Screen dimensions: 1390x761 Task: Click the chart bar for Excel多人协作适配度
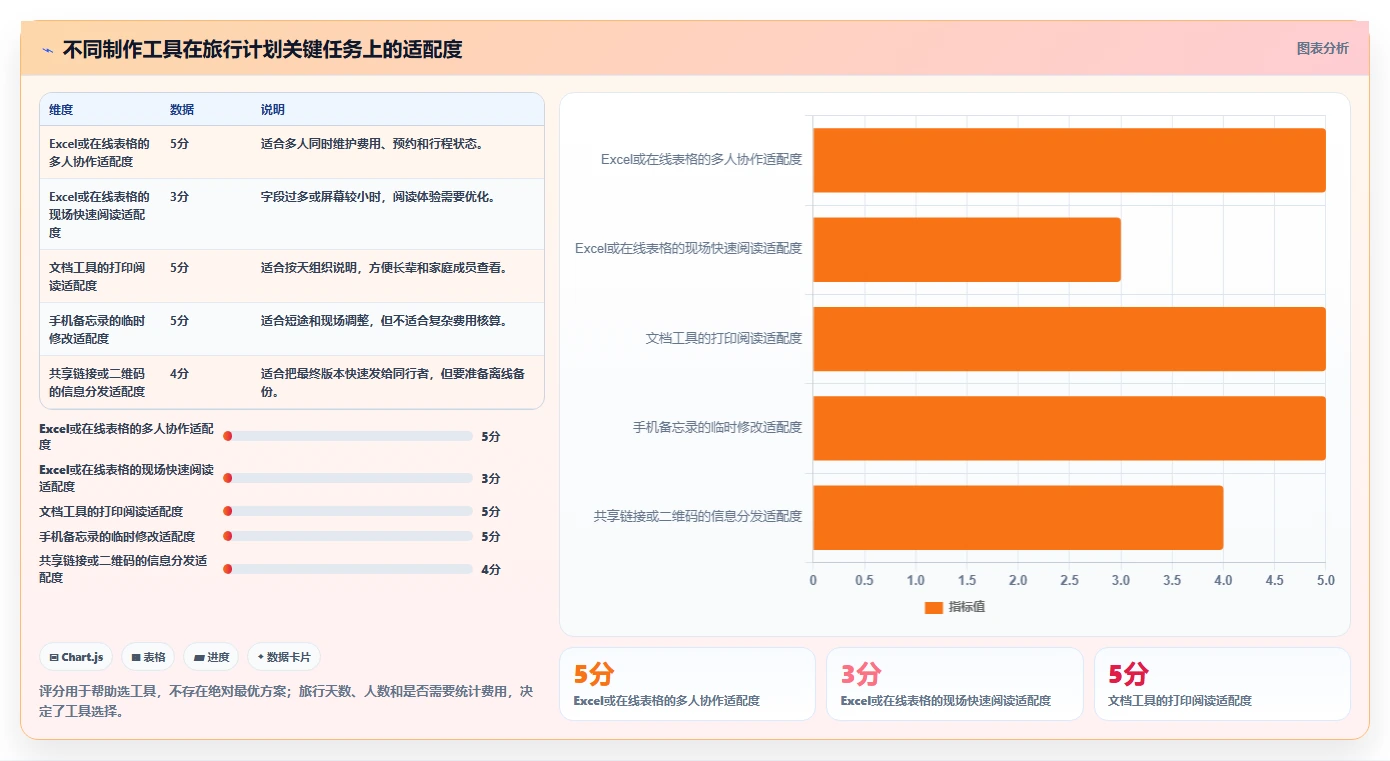(1069, 160)
